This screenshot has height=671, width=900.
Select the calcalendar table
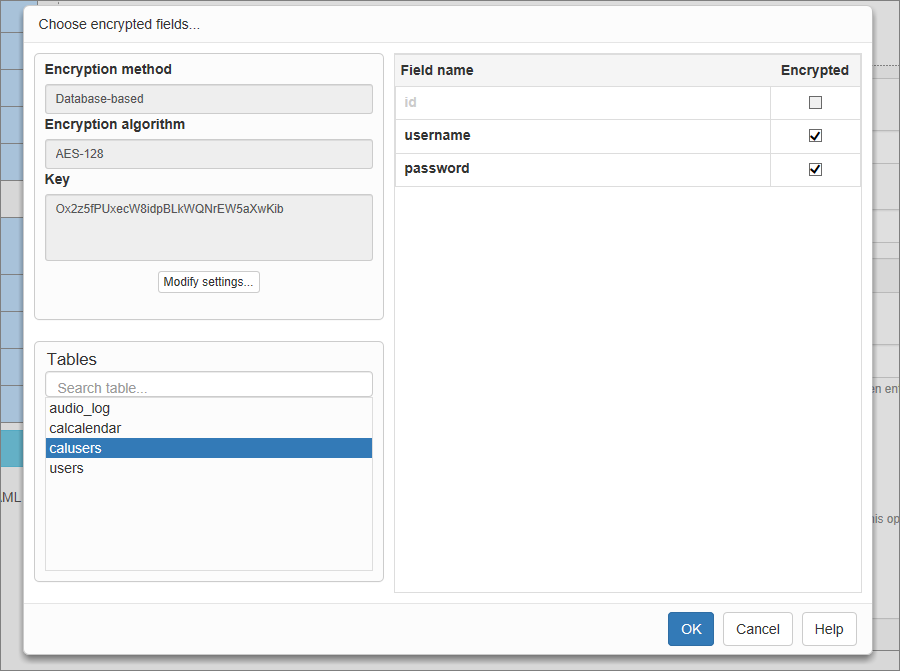[85, 428]
